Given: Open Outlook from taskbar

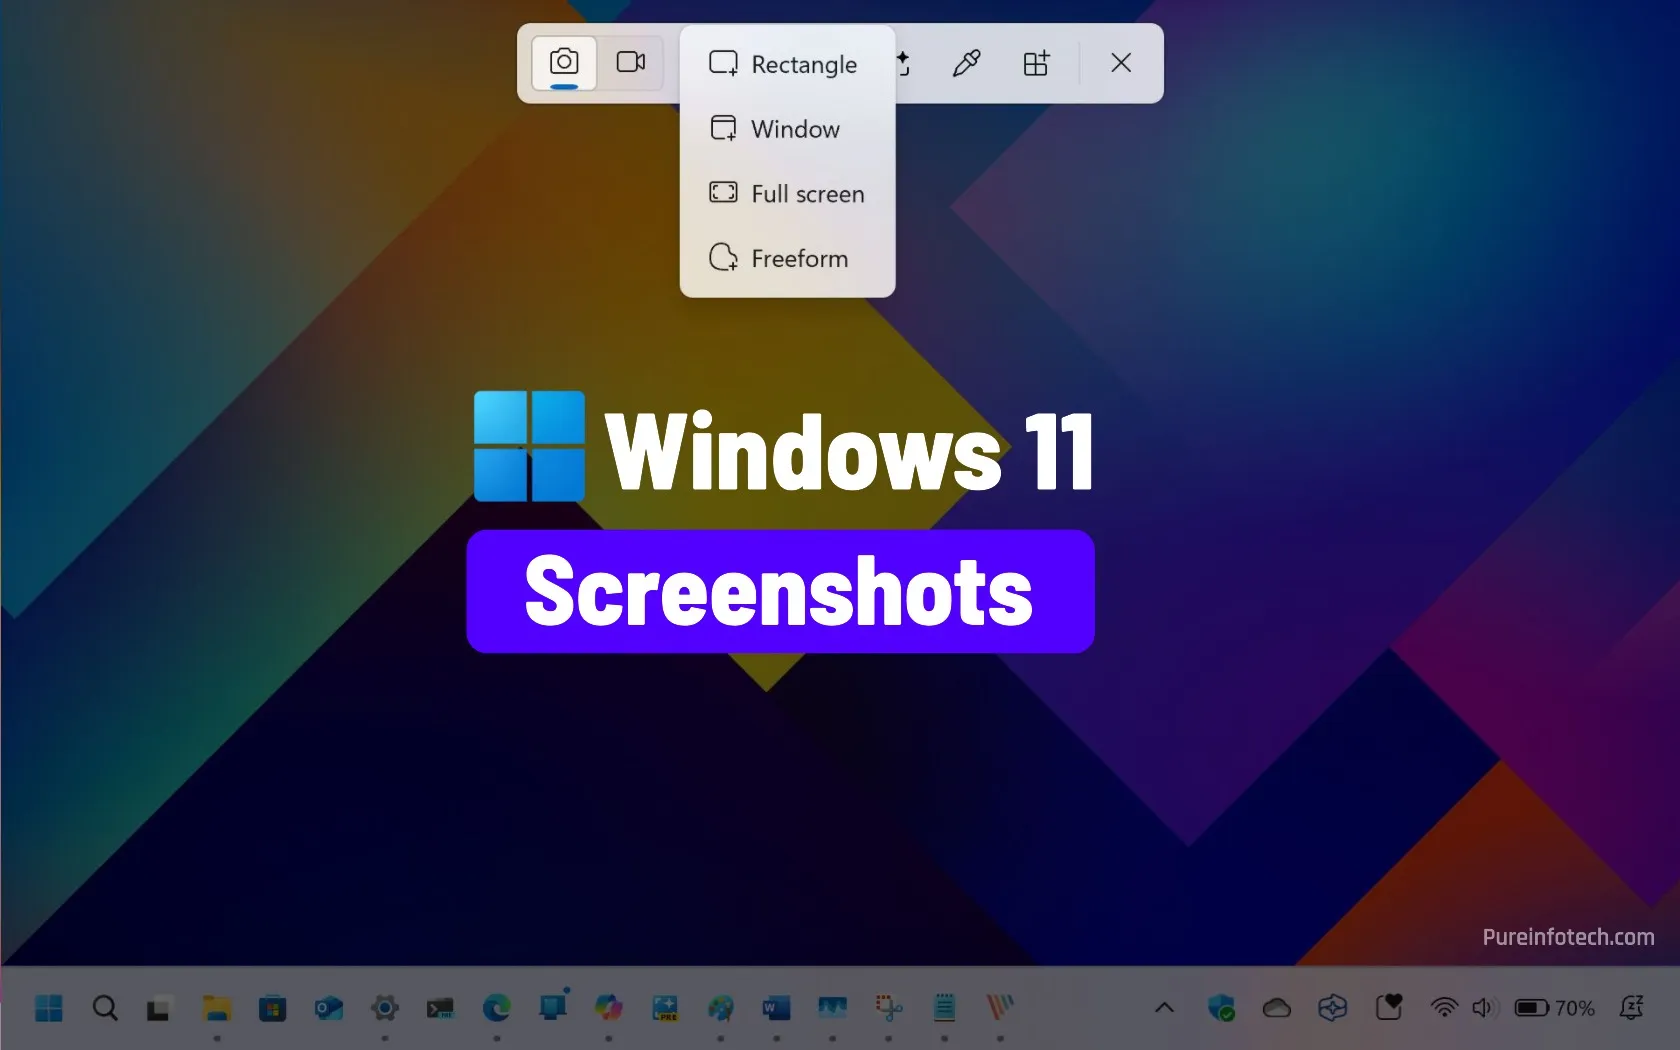Looking at the screenshot, I should [329, 1008].
